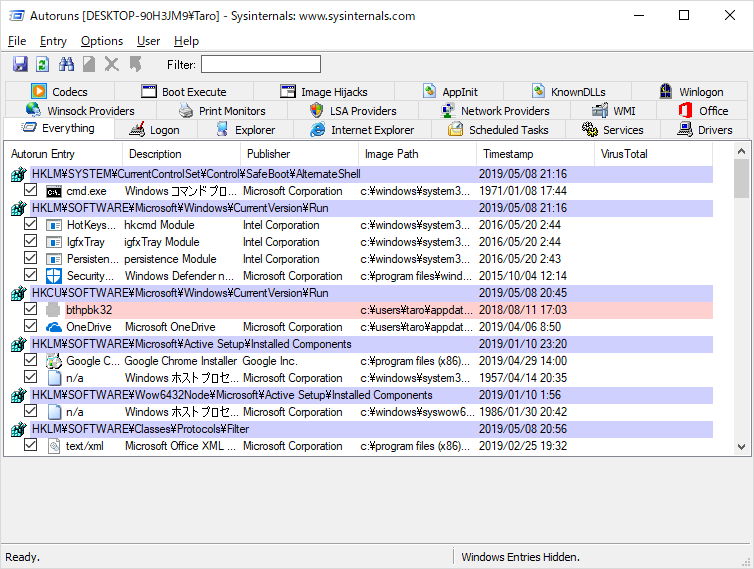Image resolution: width=754 pixels, height=569 pixels.
Task: Switch to the Boot Execute tab
Action: point(184,91)
